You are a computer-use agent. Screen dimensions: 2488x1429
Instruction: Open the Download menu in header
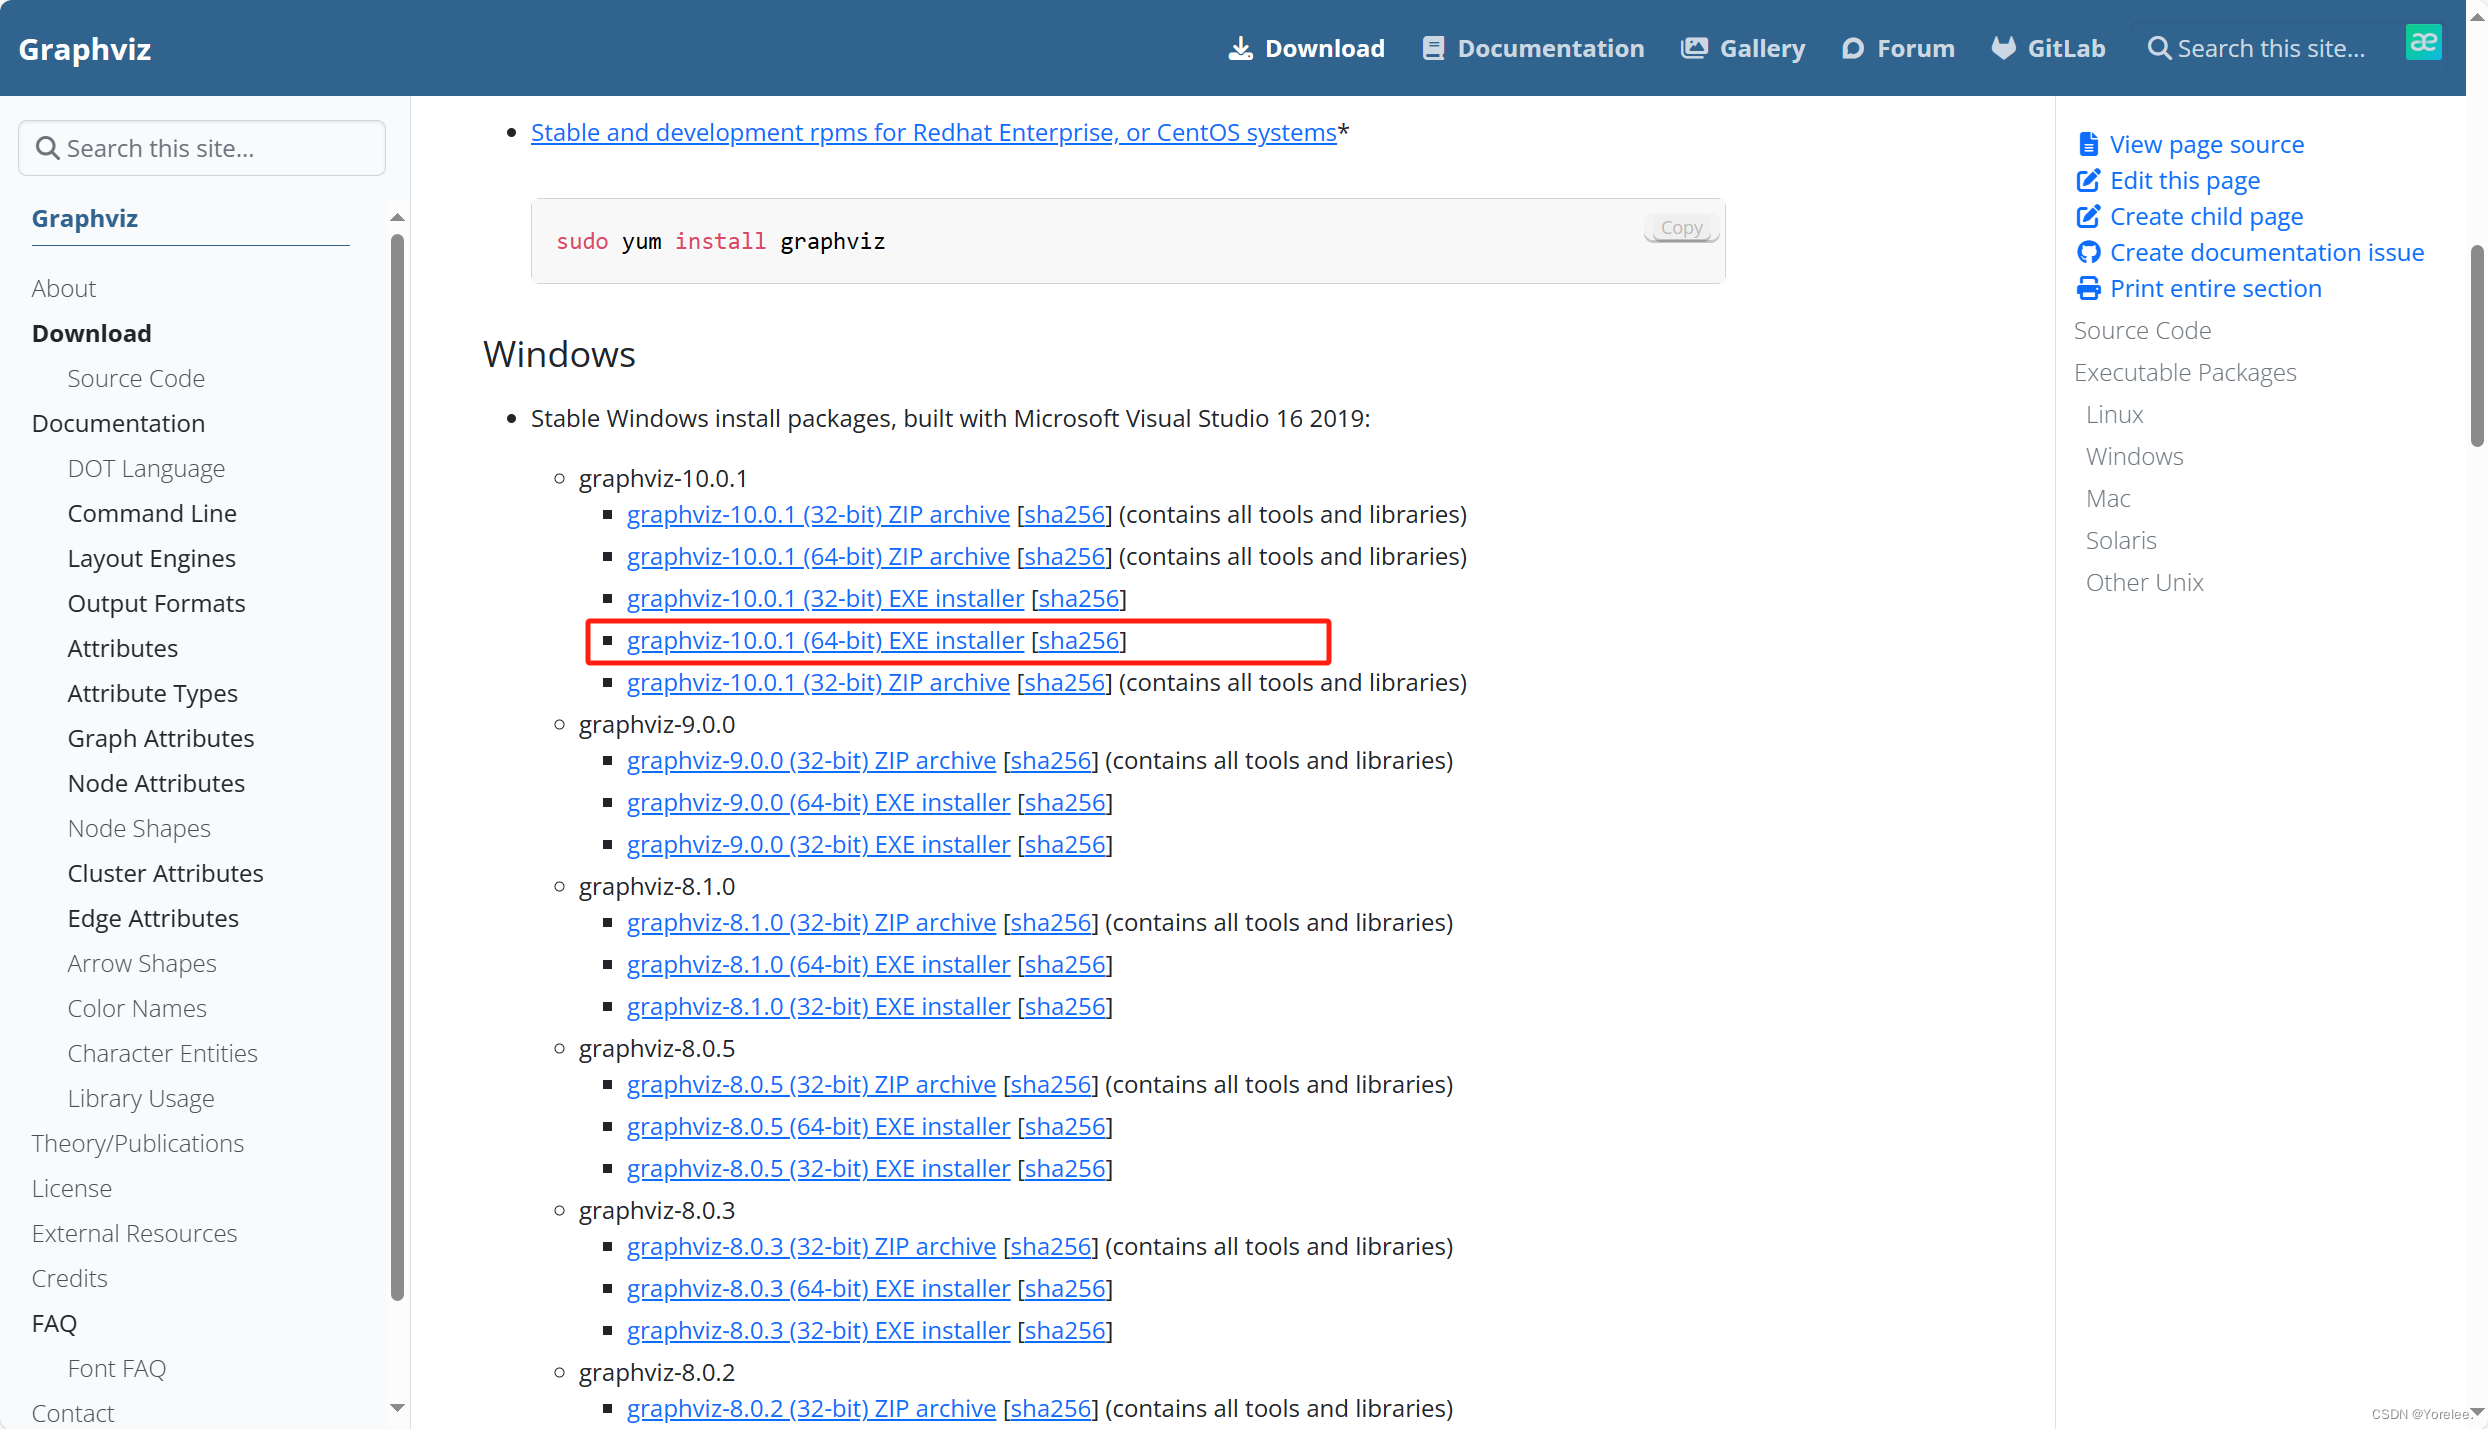click(x=1306, y=48)
